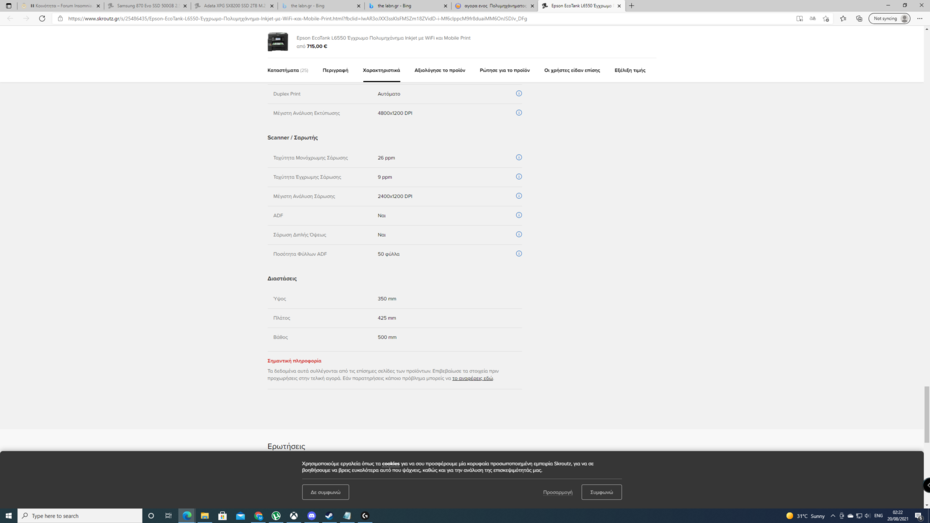Open Microsoft Store from taskbar
Viewport: 930px width, 523px height.
pyautogui.click(x=222, y=516)
